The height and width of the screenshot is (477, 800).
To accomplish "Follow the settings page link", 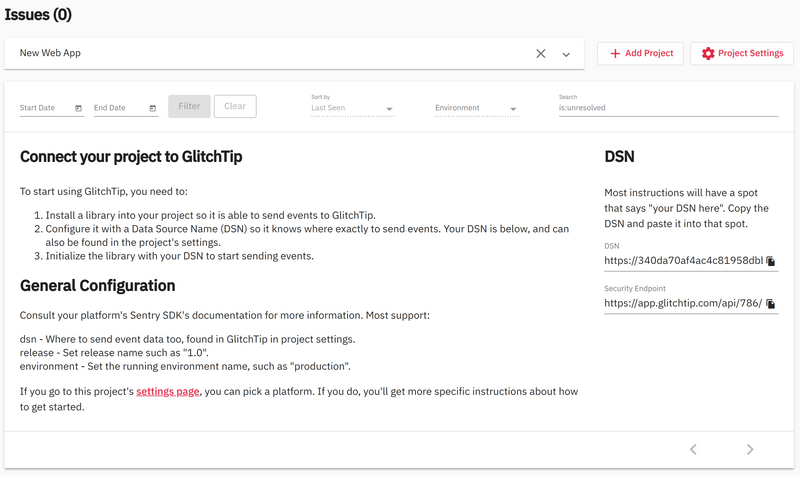I will pyautogui.click(x=168, y=391).
